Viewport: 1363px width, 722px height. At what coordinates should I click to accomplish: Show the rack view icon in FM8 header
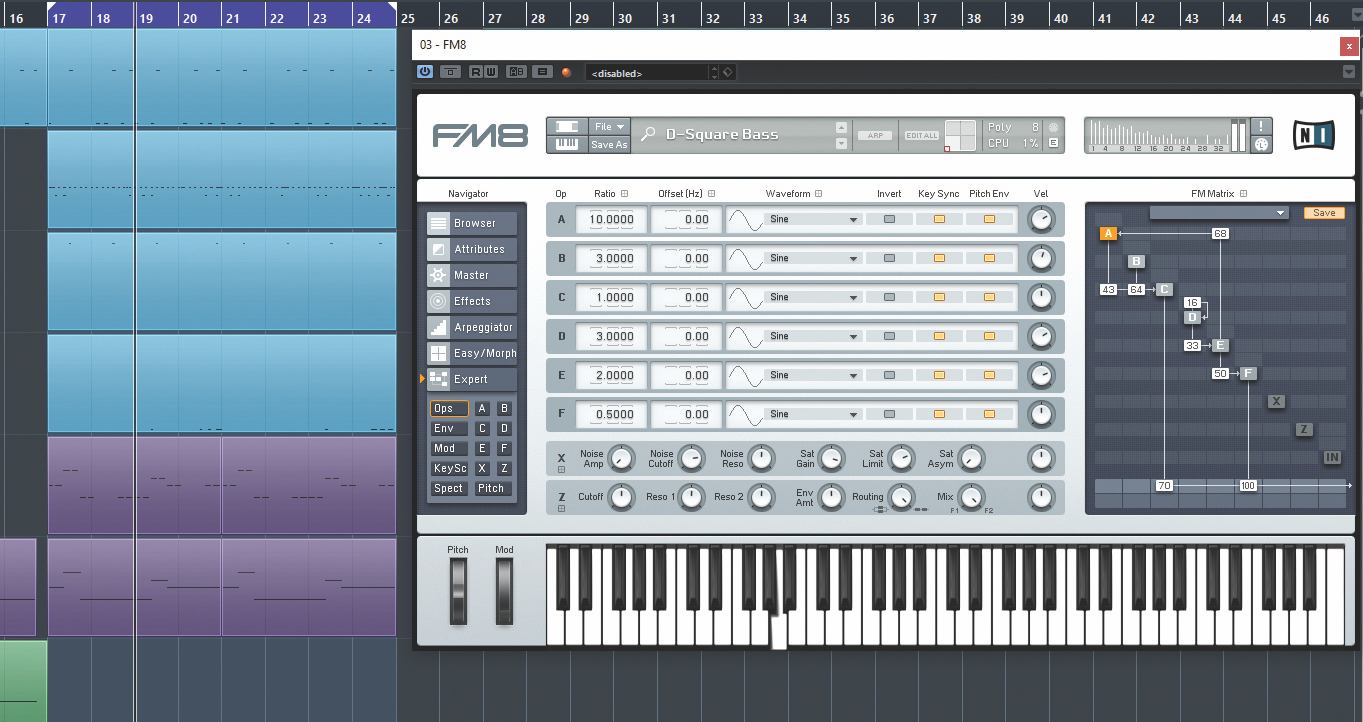567,126
